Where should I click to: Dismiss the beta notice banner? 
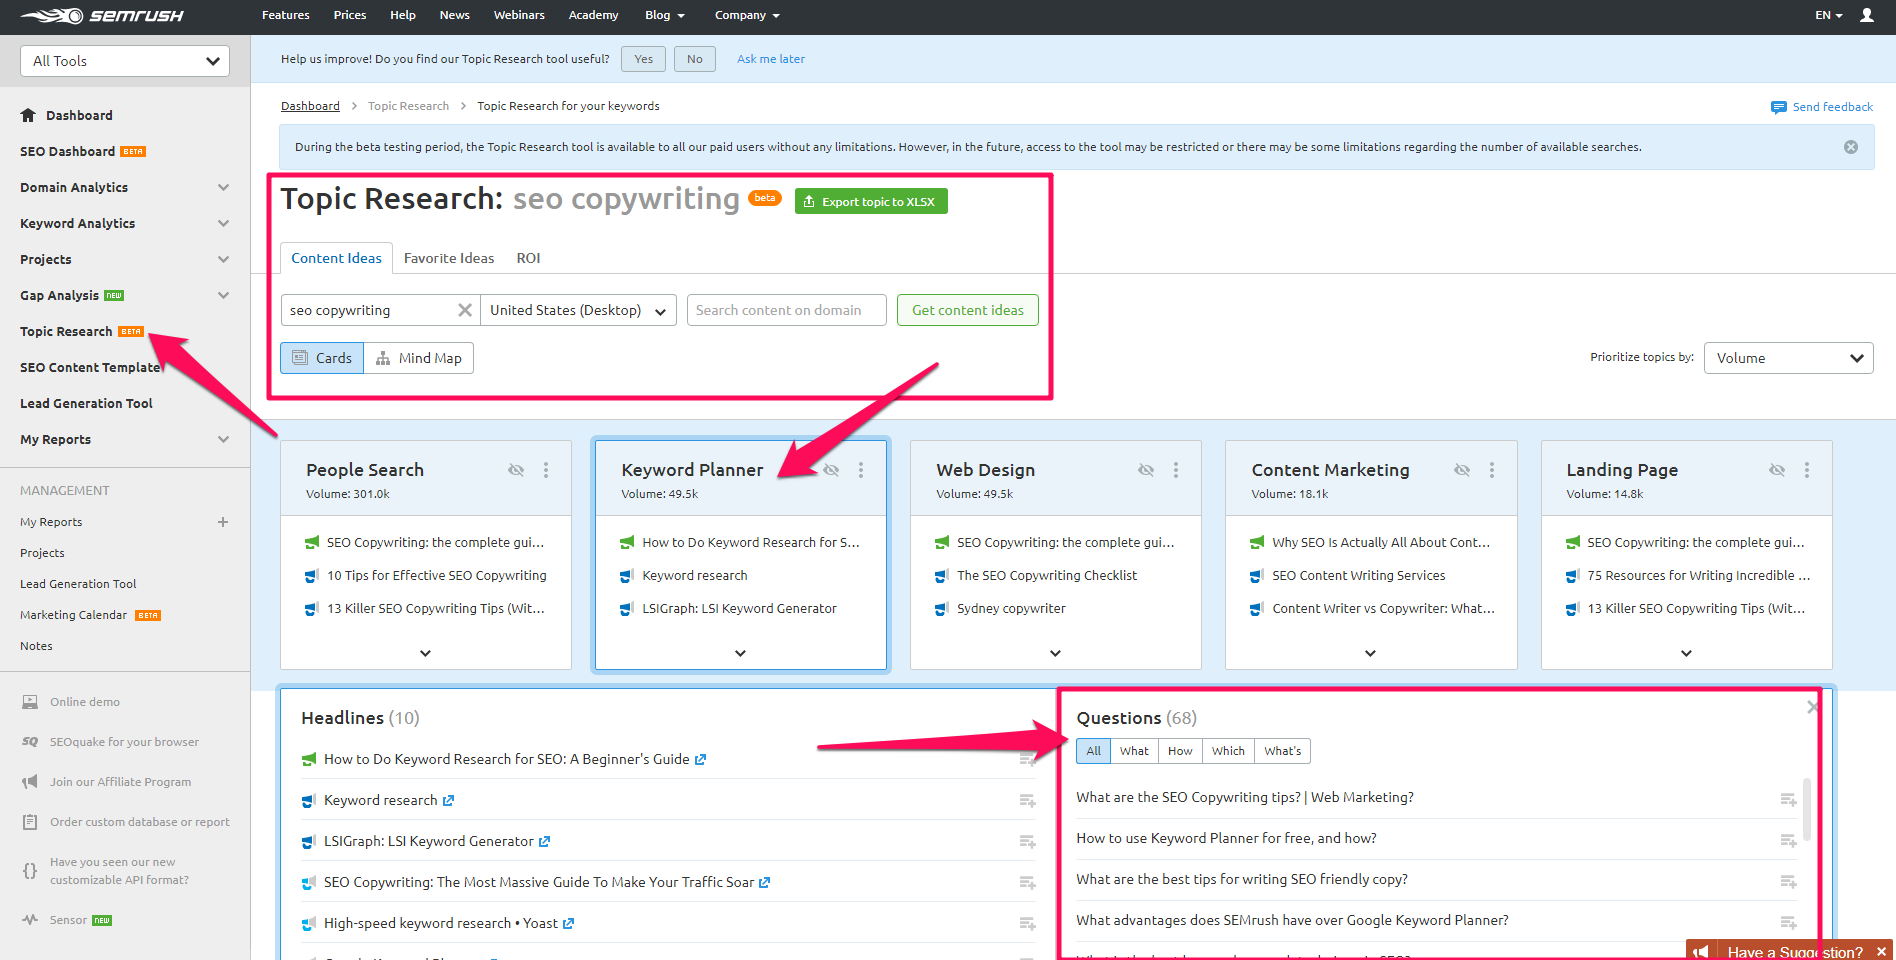coord(1851,147)
